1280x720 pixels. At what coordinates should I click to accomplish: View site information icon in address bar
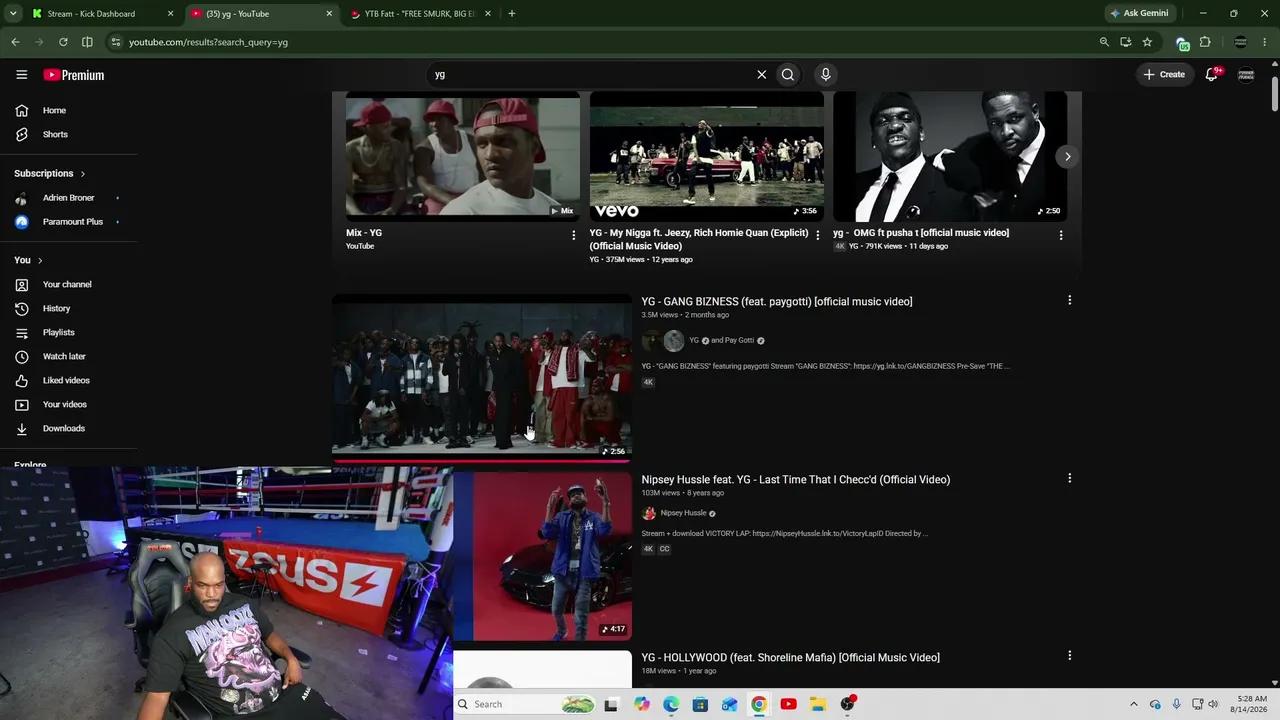pyautogui.click(x=115, y=42)
